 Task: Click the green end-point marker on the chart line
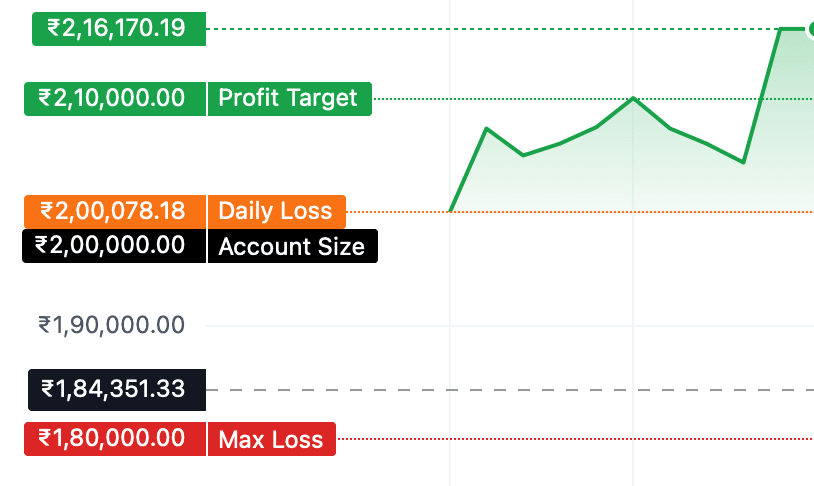[811, 29]
